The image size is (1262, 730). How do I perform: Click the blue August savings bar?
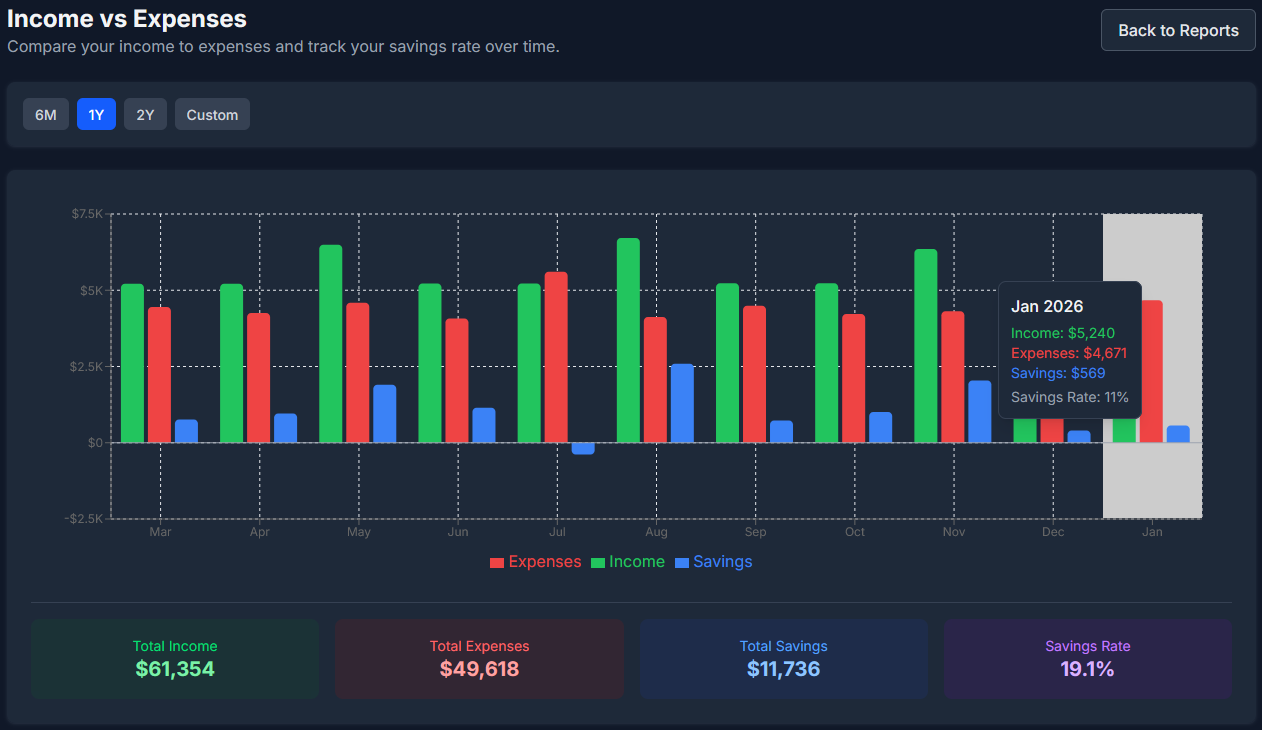tap(682, 403)
